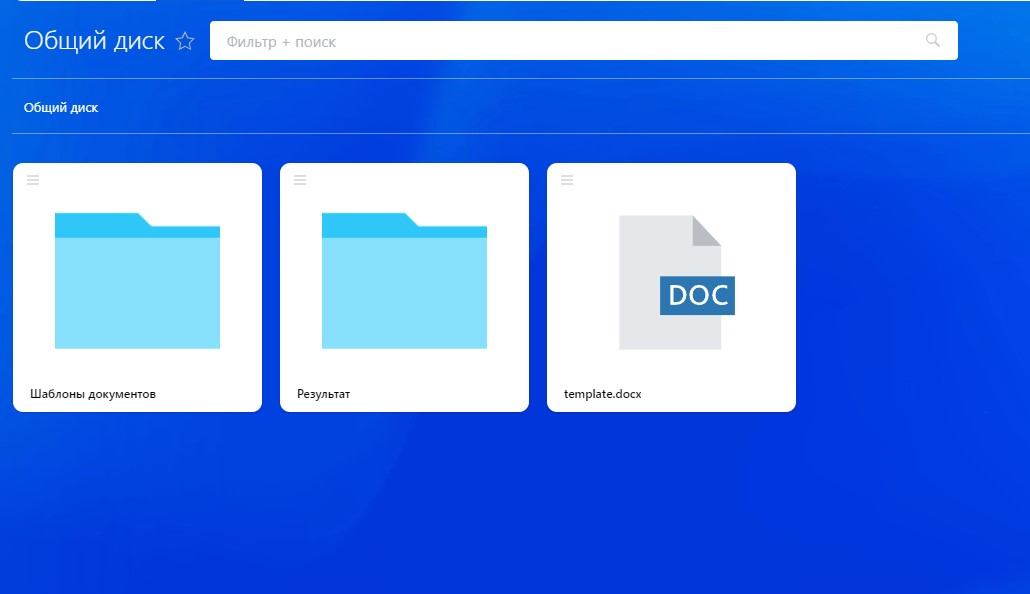Click the template.docx file name label

602,394
